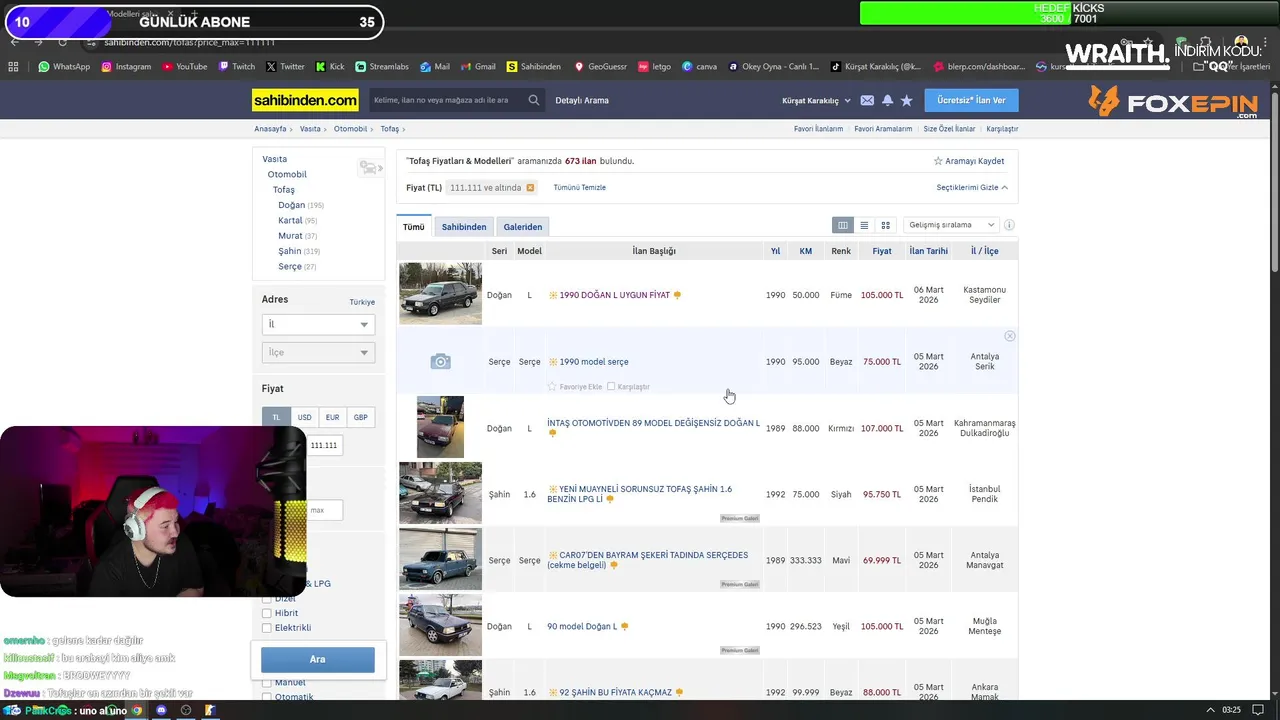Click the blue Ara search button
Image resolution: width=1280 pixels, height=720 pixels.
click(318, 659)
